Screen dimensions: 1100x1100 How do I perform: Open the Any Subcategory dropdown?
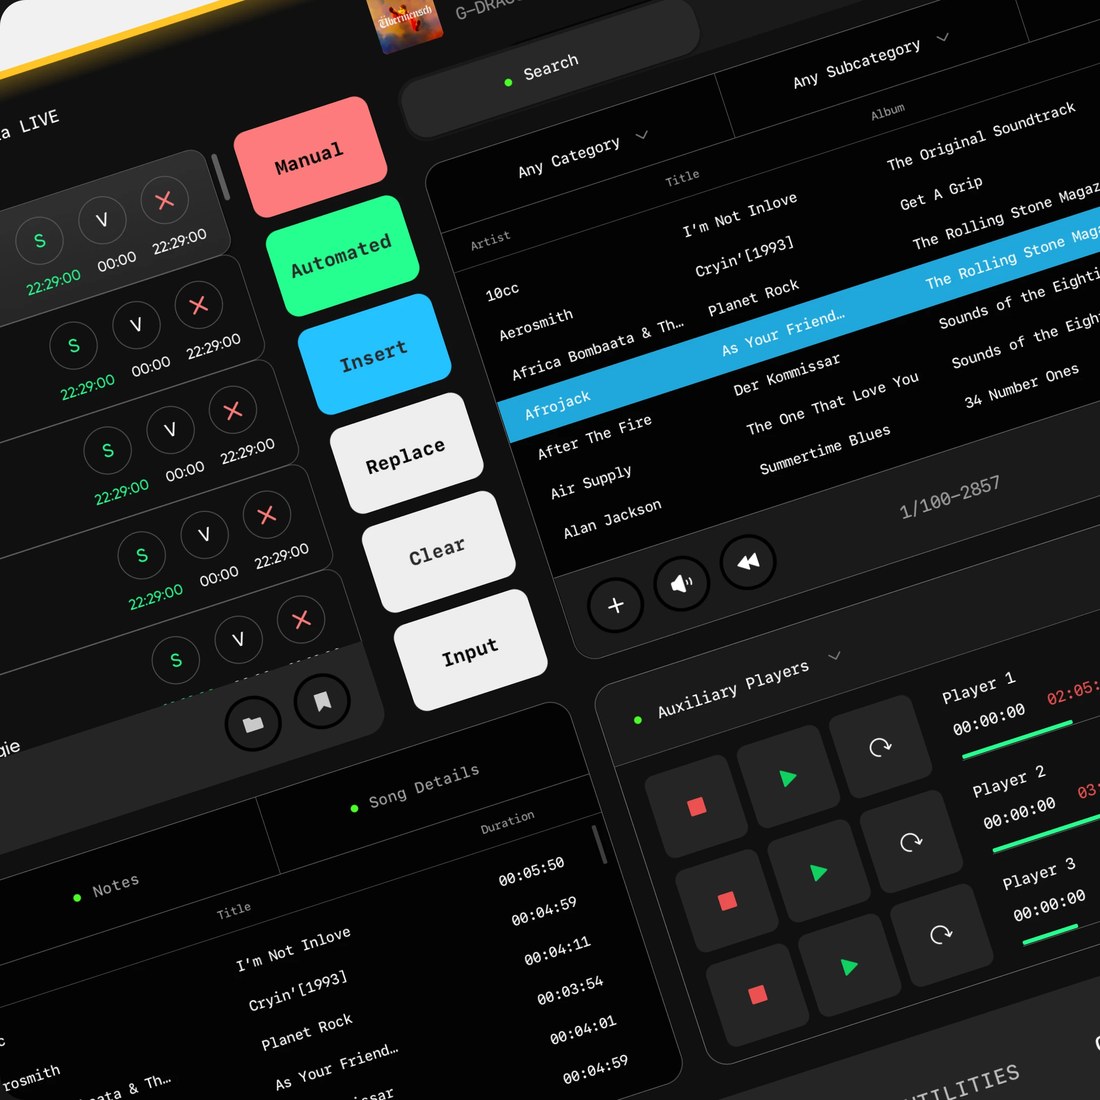pyautogui.click(x=870, y=61)
